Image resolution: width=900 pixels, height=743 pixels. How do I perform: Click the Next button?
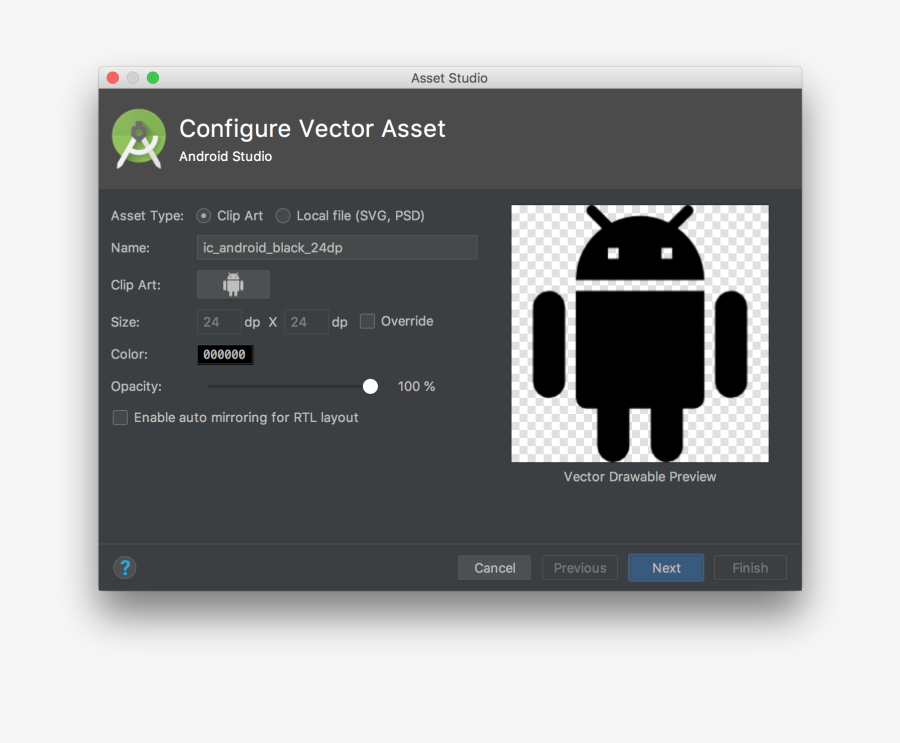click(x=665, y=567)
